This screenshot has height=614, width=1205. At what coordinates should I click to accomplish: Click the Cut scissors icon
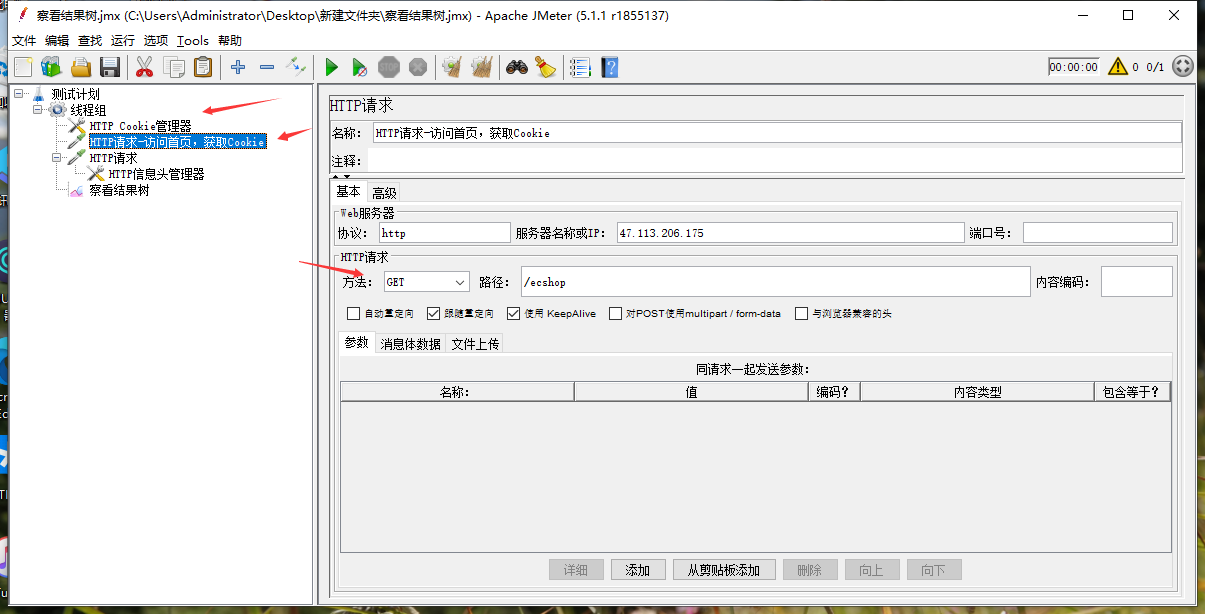coord(144,67)
